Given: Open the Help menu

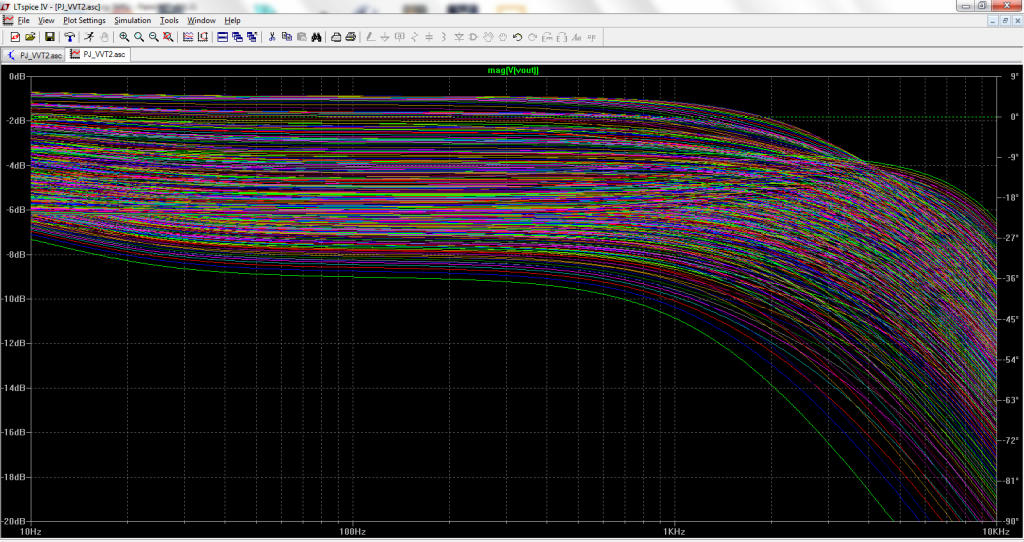Looking at the screenshot, I should tap(232, 20).
